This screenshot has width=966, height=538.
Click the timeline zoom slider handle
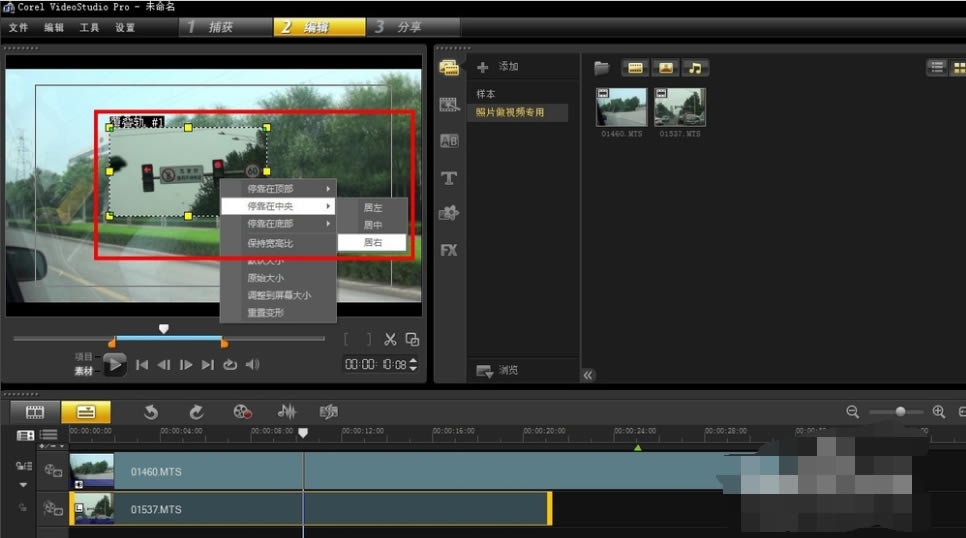pos(901,411)
